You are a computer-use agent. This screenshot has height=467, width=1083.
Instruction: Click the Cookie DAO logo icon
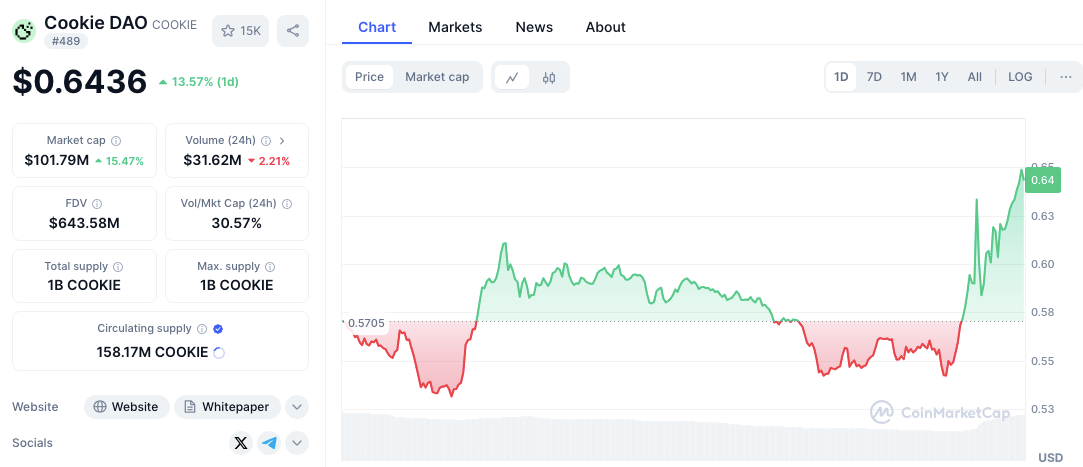tap(25, 30)
